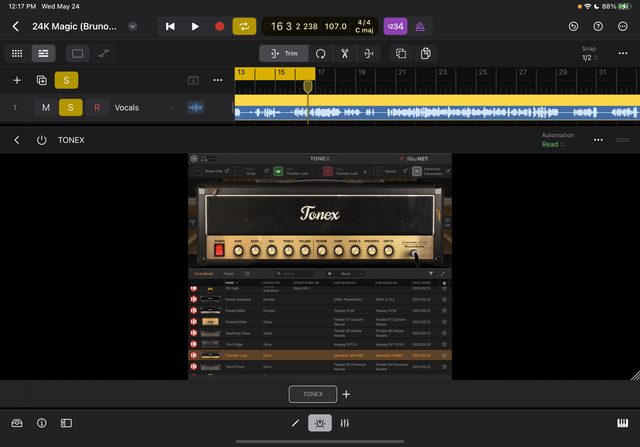Start recording with the red Record button
The width and height of the screenshot is (640, 447).
point(220,27)
